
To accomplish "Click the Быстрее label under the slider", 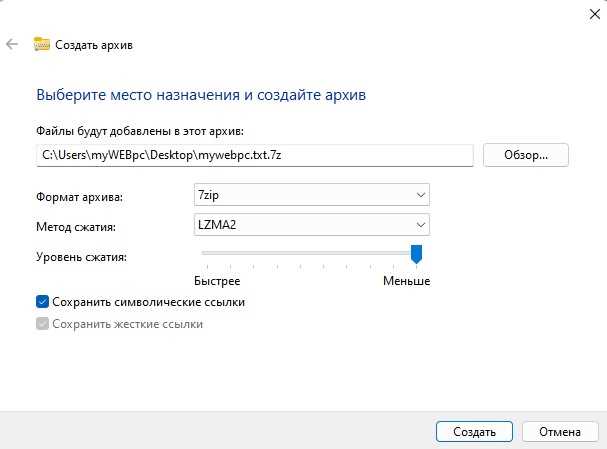I will click(x=217, y=281).
